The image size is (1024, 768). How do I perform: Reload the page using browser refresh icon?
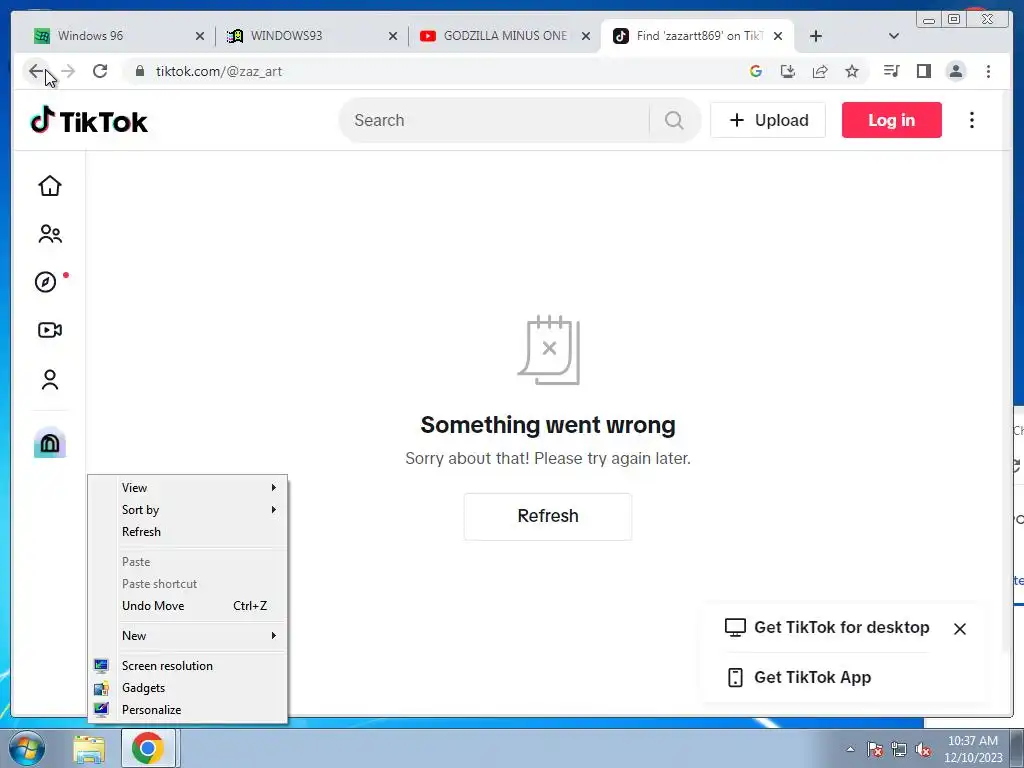pos(100,71)
